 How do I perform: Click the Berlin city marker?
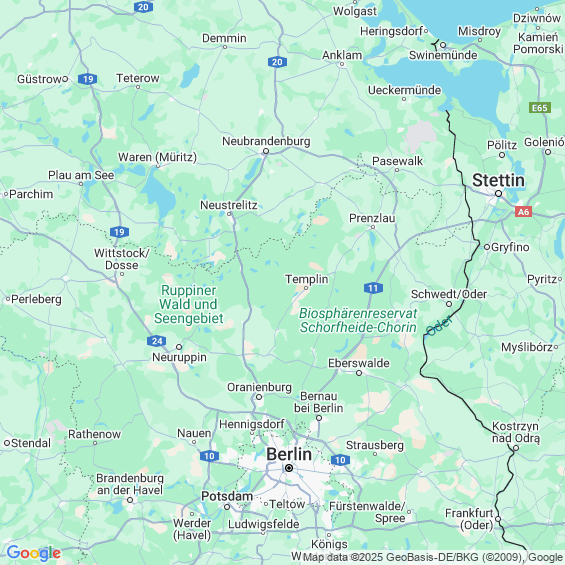[x=289, y=468]
